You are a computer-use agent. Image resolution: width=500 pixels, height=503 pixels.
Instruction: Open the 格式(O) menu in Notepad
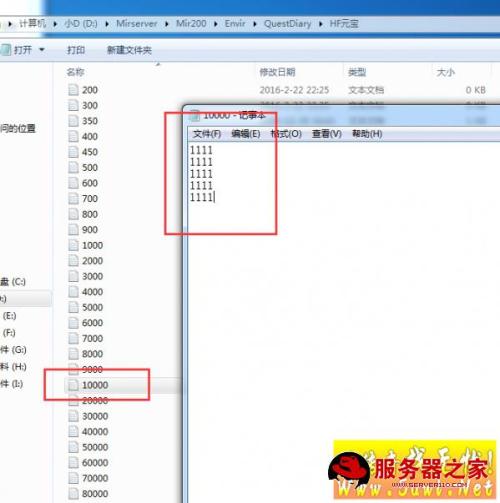(x=286, y=134)
